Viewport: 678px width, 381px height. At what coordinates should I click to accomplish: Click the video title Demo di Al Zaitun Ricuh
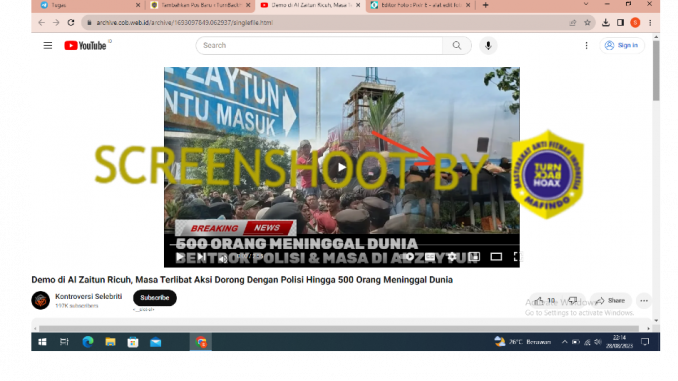point(242,280)
